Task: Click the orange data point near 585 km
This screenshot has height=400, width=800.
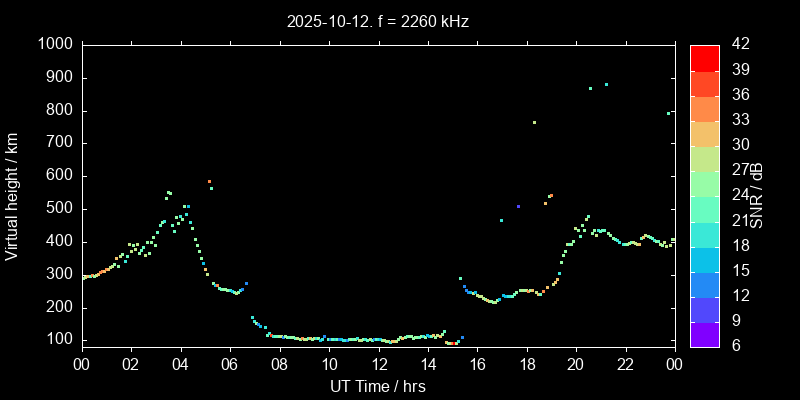Action: (209, 181)
